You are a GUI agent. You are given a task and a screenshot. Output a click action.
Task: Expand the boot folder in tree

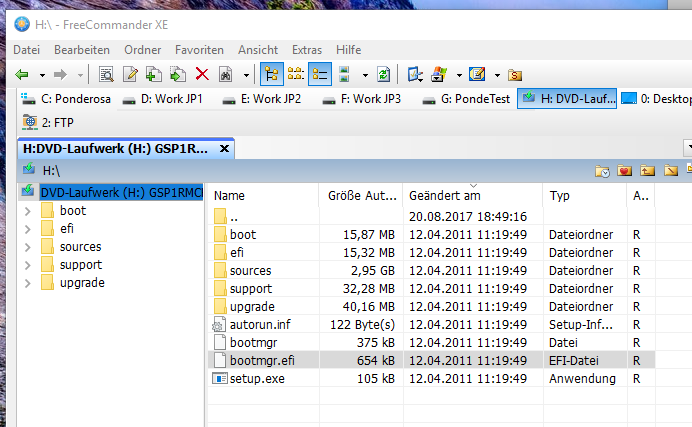tap(27, 211)
